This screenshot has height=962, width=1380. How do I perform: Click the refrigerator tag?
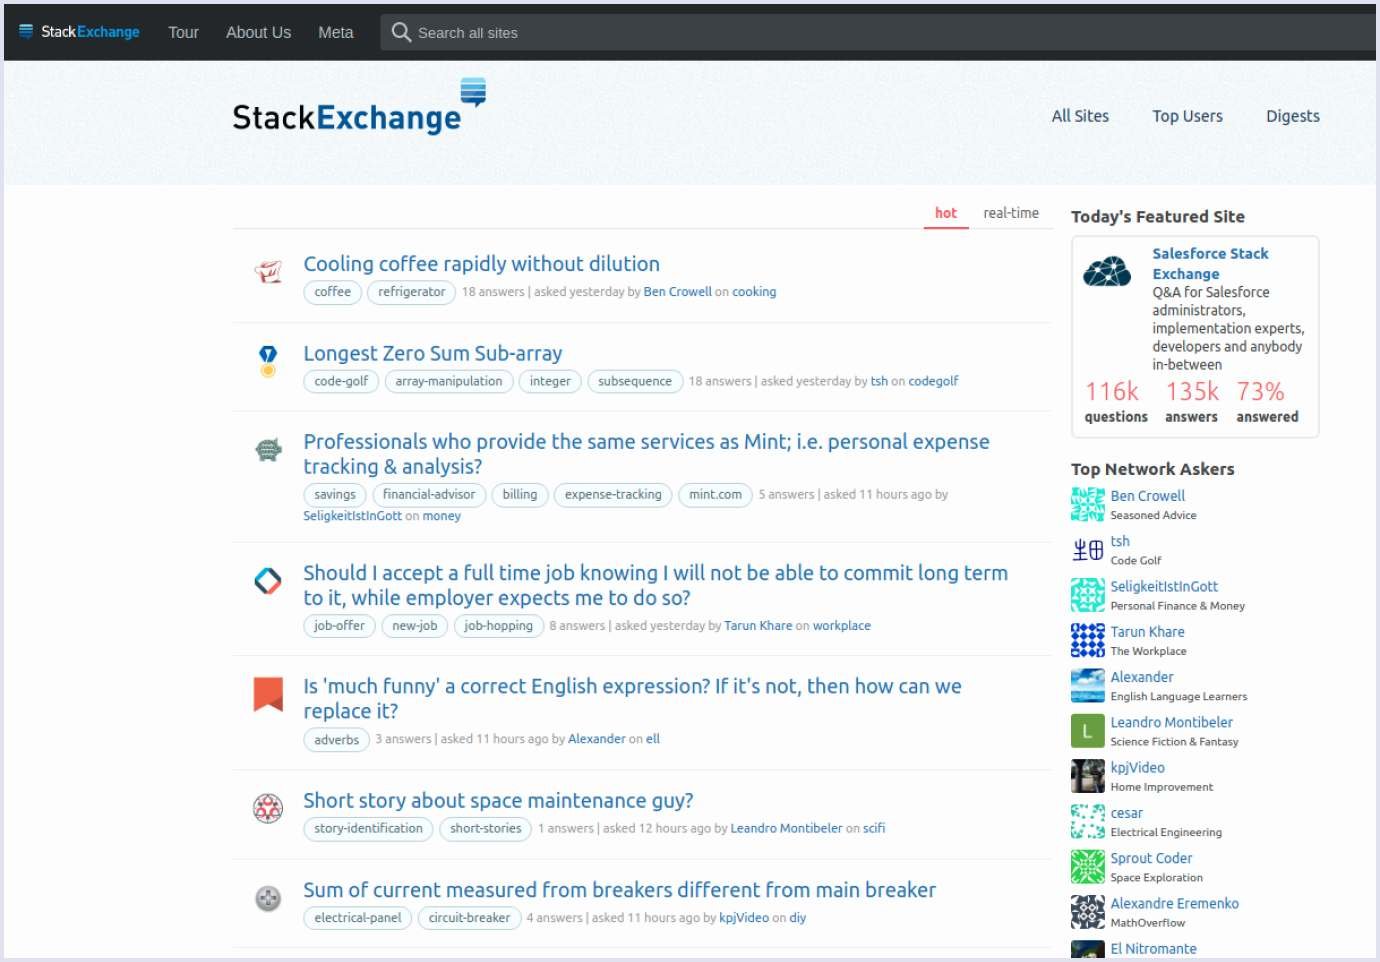pos(411,292)
